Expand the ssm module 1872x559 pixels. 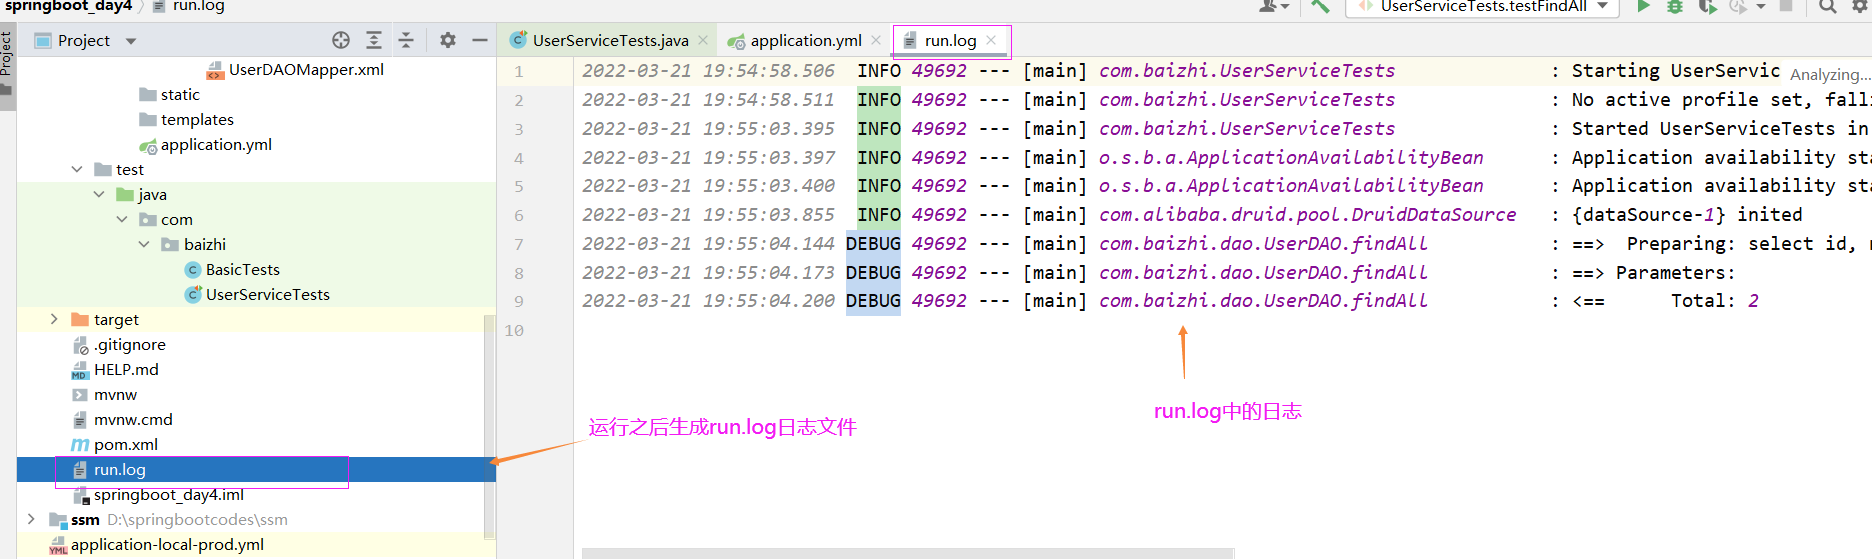31,519
